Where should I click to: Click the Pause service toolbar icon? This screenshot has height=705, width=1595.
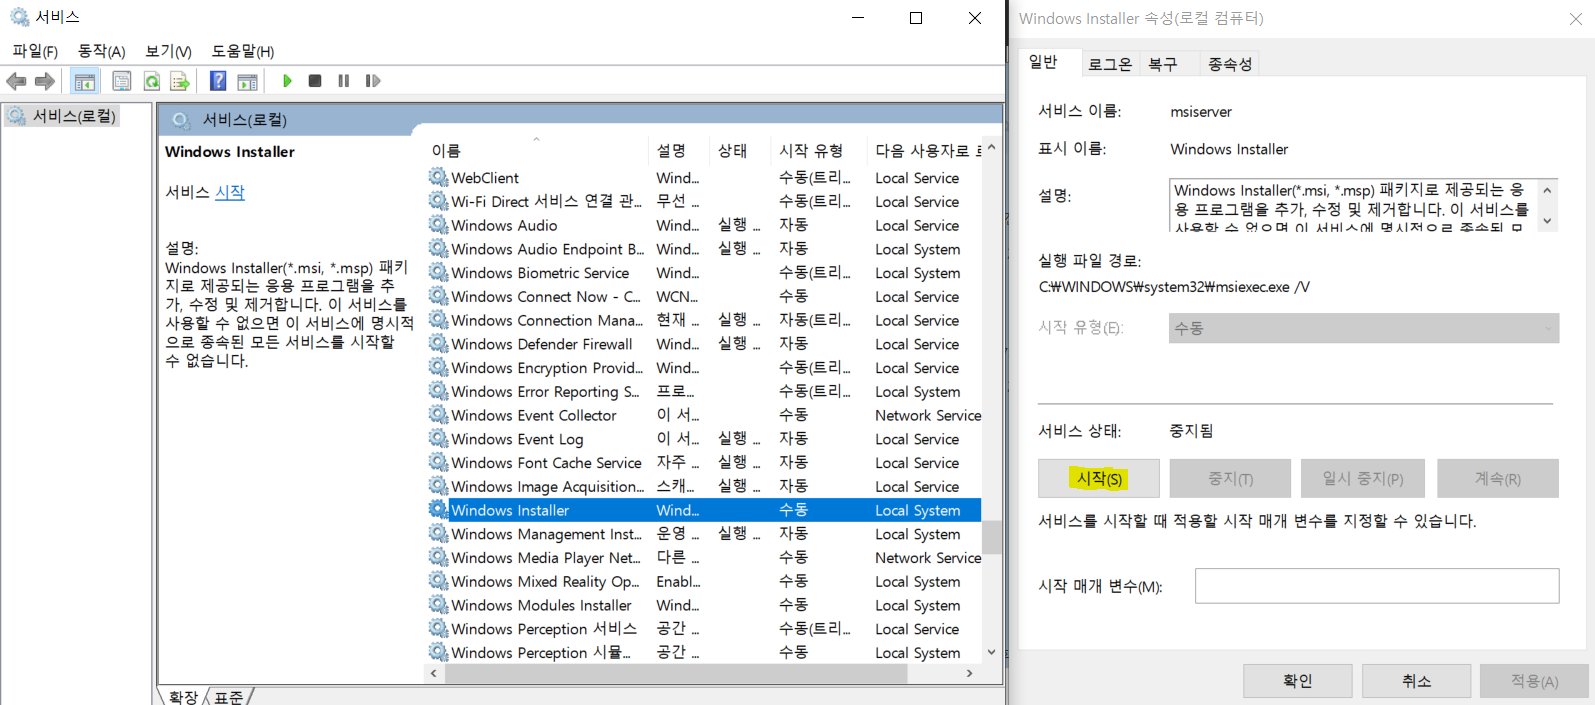(344, 81)
